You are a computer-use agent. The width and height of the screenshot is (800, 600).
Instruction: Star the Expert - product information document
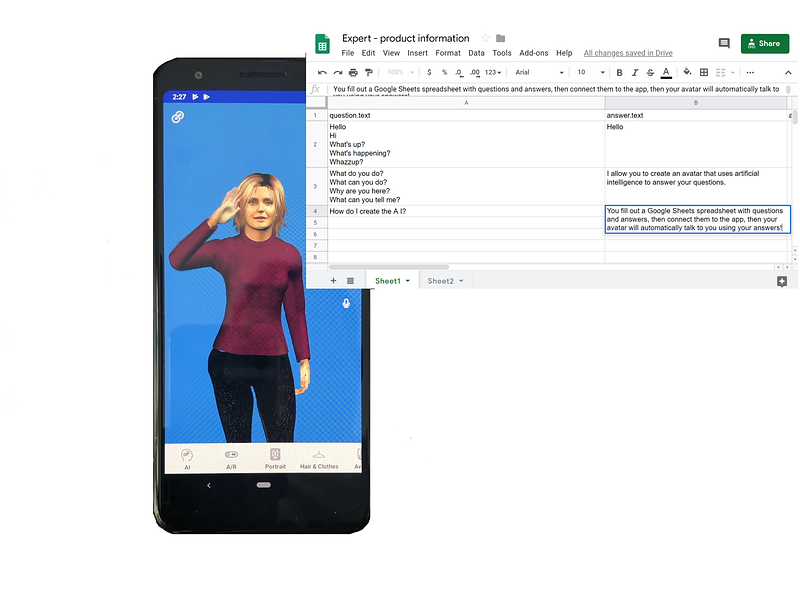click(x=485, y=38)
